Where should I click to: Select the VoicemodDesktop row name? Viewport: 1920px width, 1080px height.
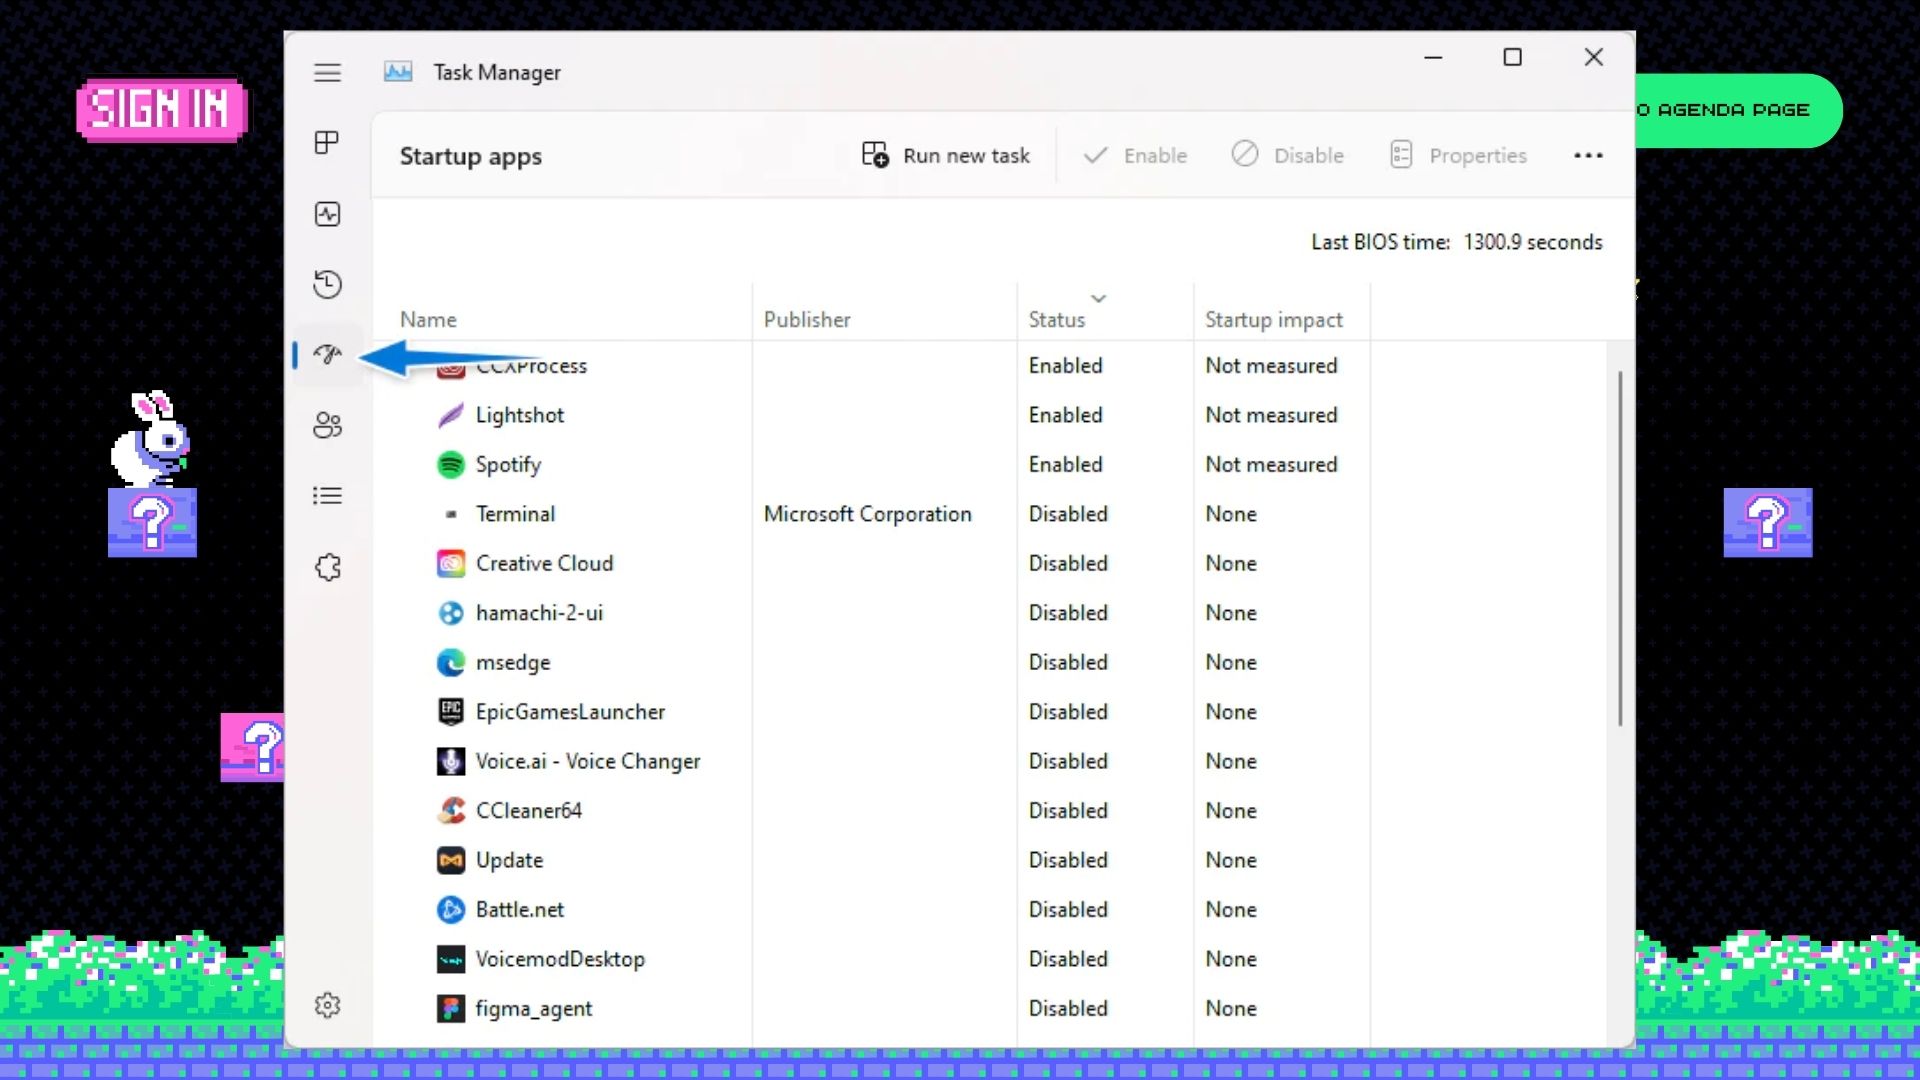[560, 959]
